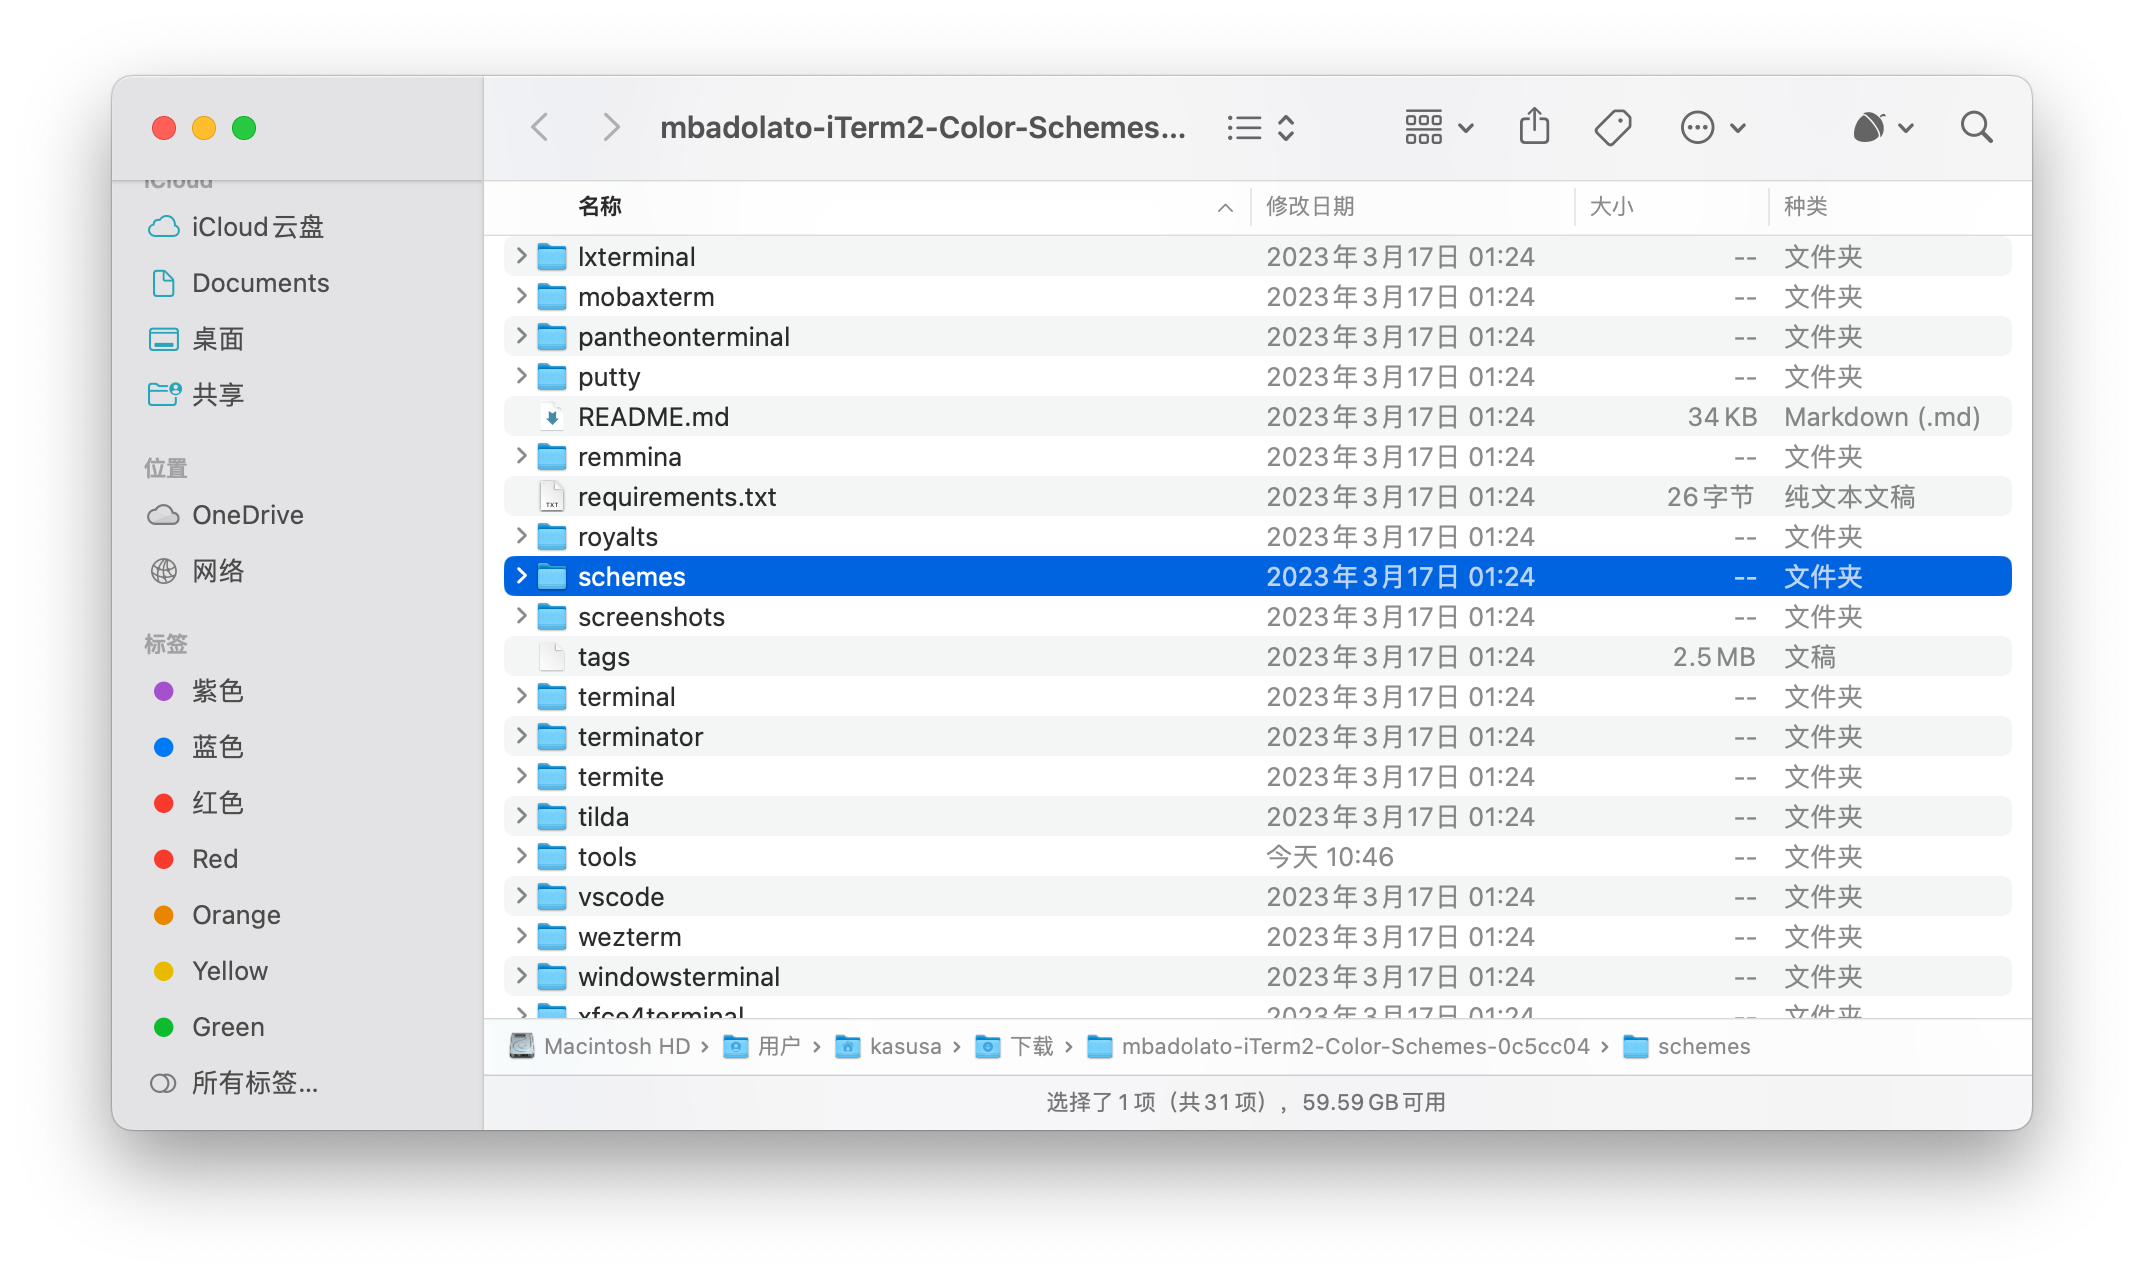This screenshot has width=2144, height=1278.
Task: Click the Purple tag color dot
Action: tap(164, 691)
